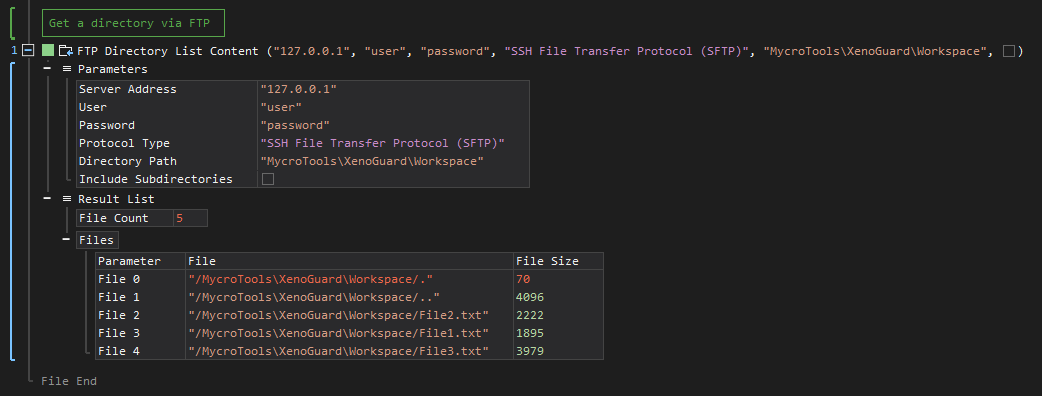This screenshot has width=1042, height=396.
Task: Click the File Count value 5
Action: point(190,218)
